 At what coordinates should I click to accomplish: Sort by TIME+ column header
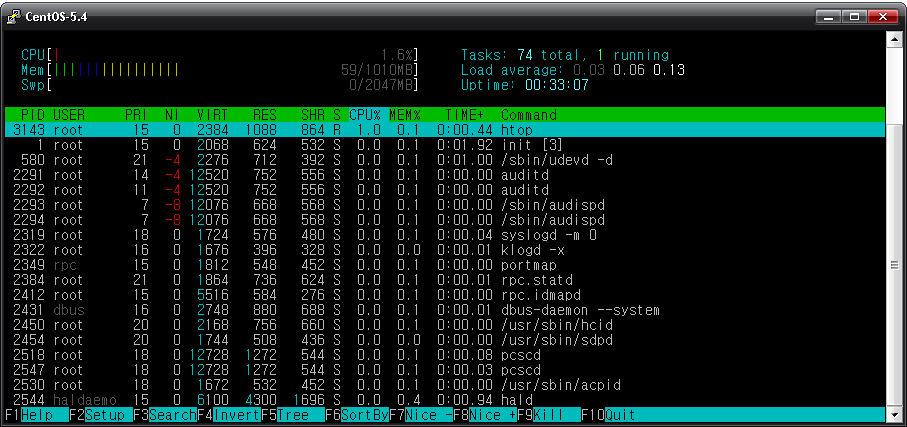pos(464,115)
